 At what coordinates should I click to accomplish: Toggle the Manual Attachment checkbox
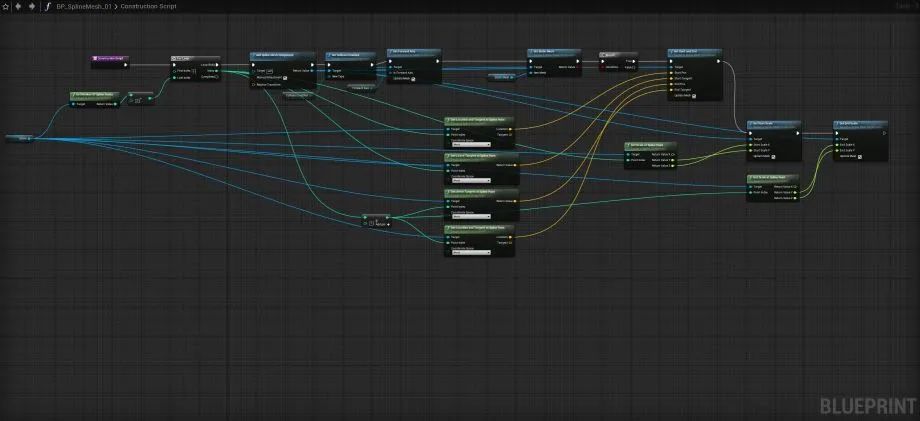pyautogui.click(x=285, y=77)
